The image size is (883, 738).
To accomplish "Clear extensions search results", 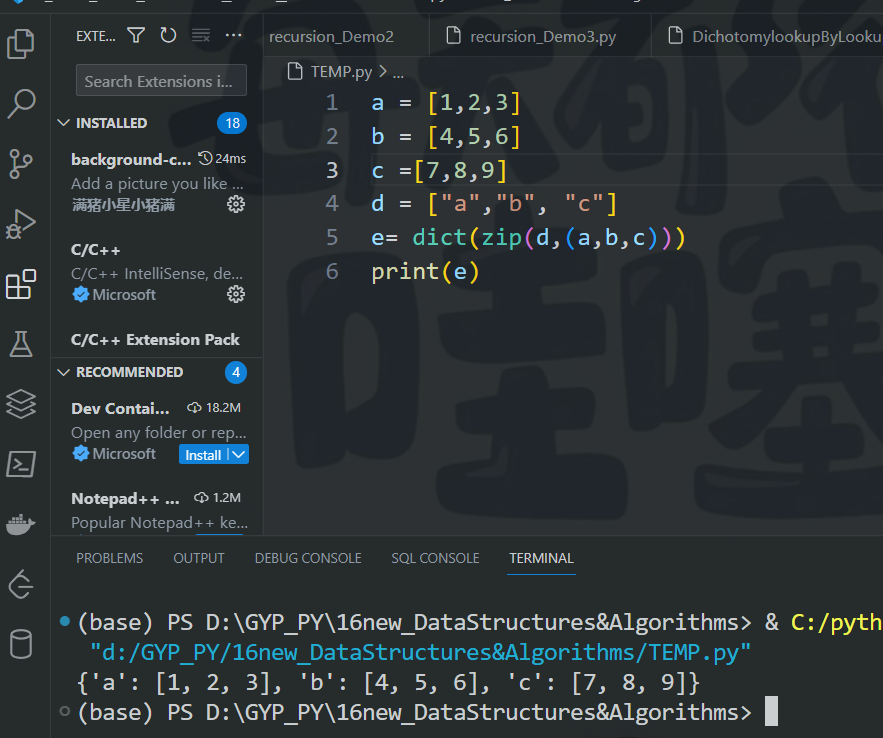I will (200, 36).
